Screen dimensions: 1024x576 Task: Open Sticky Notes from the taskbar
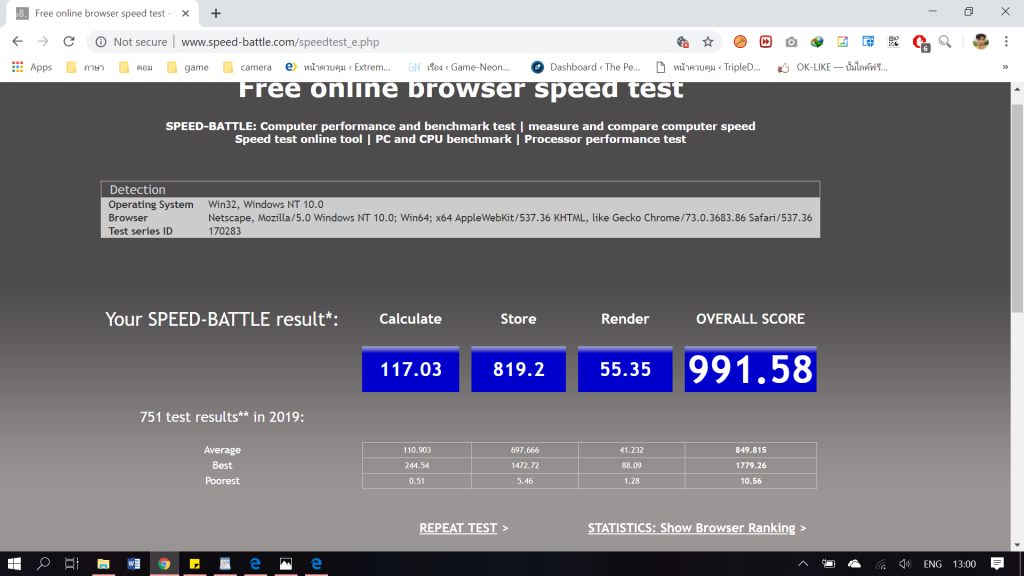click(195, 564)
